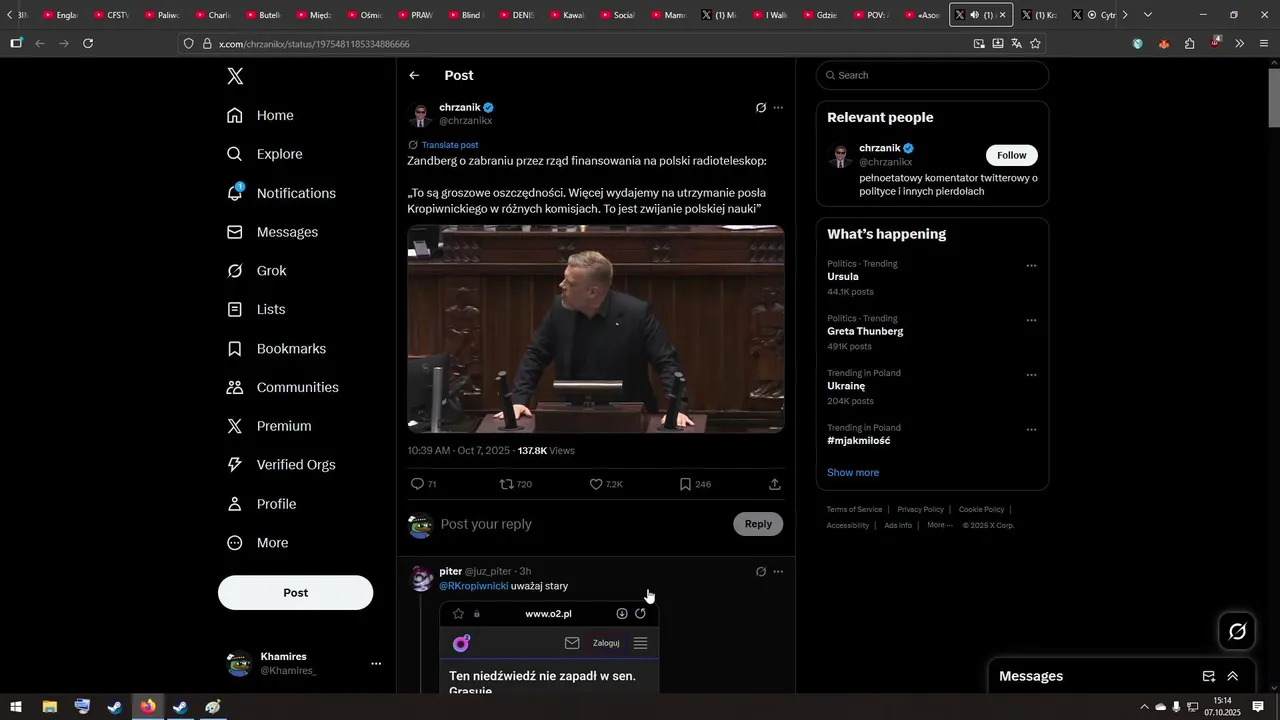This screenshot has height=720, width=1280.
Task: Bookmark the post with 246 bookmarks
Action: [685, 484]
